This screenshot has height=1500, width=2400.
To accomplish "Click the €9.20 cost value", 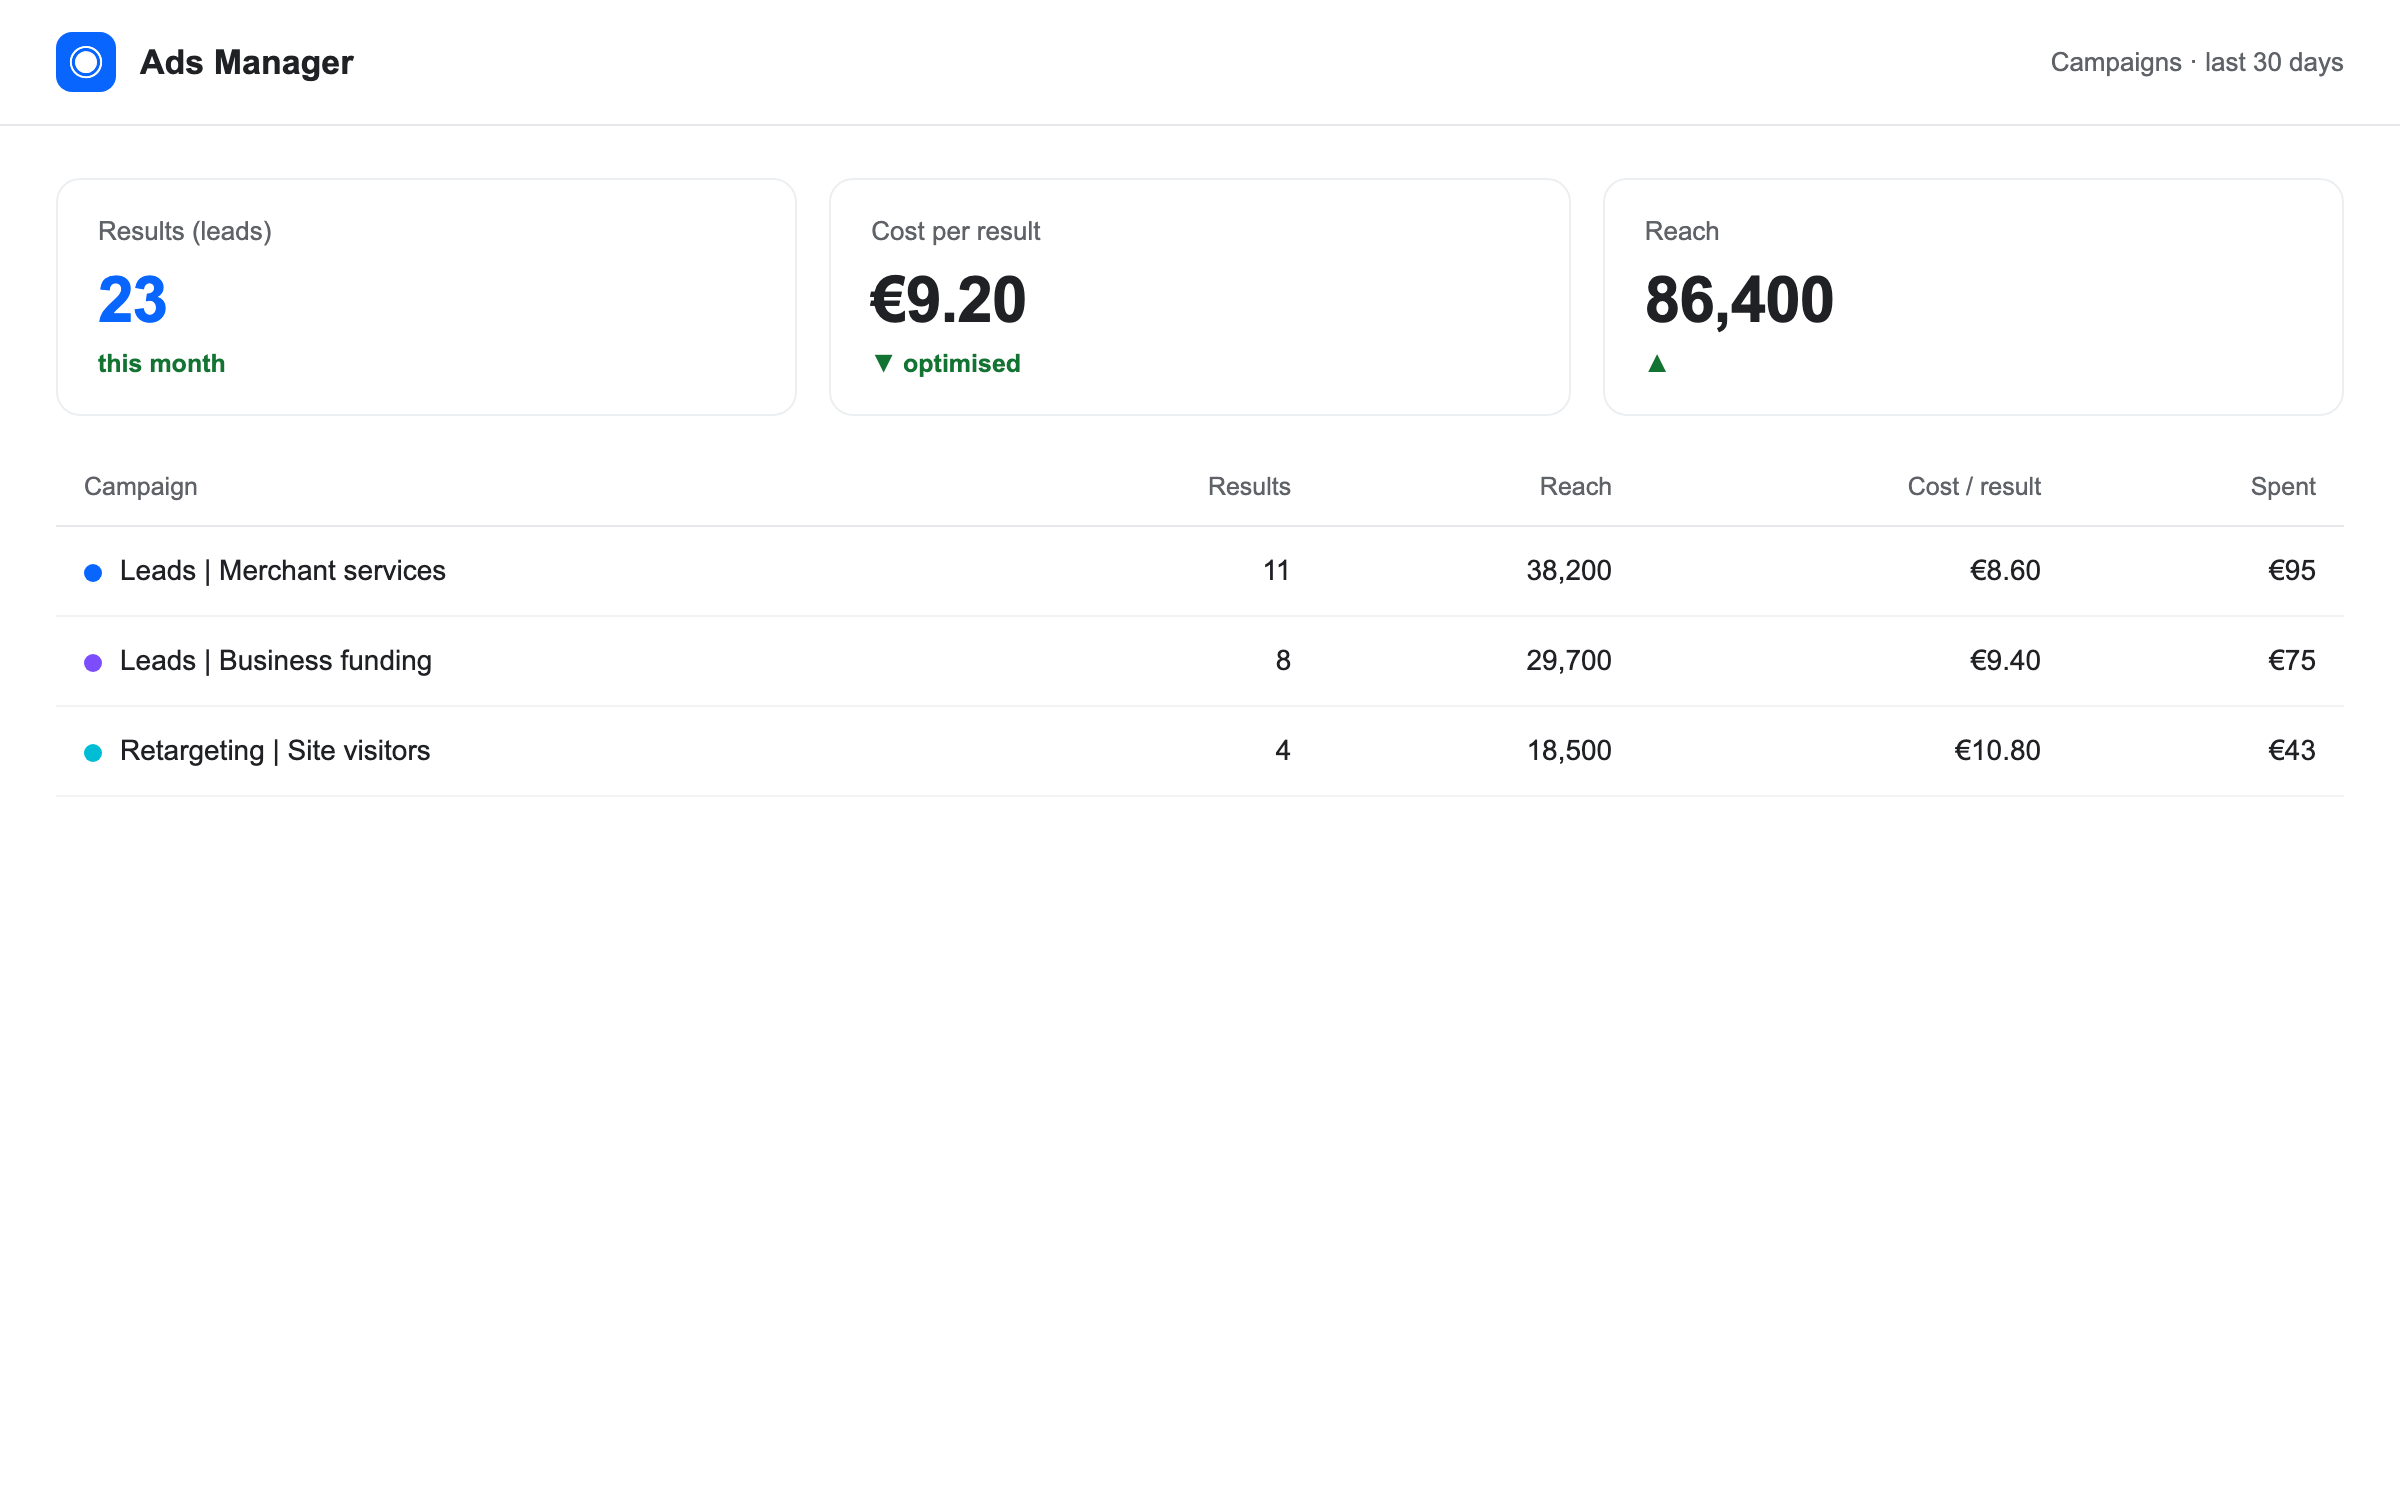I will [x=948, y=300].
